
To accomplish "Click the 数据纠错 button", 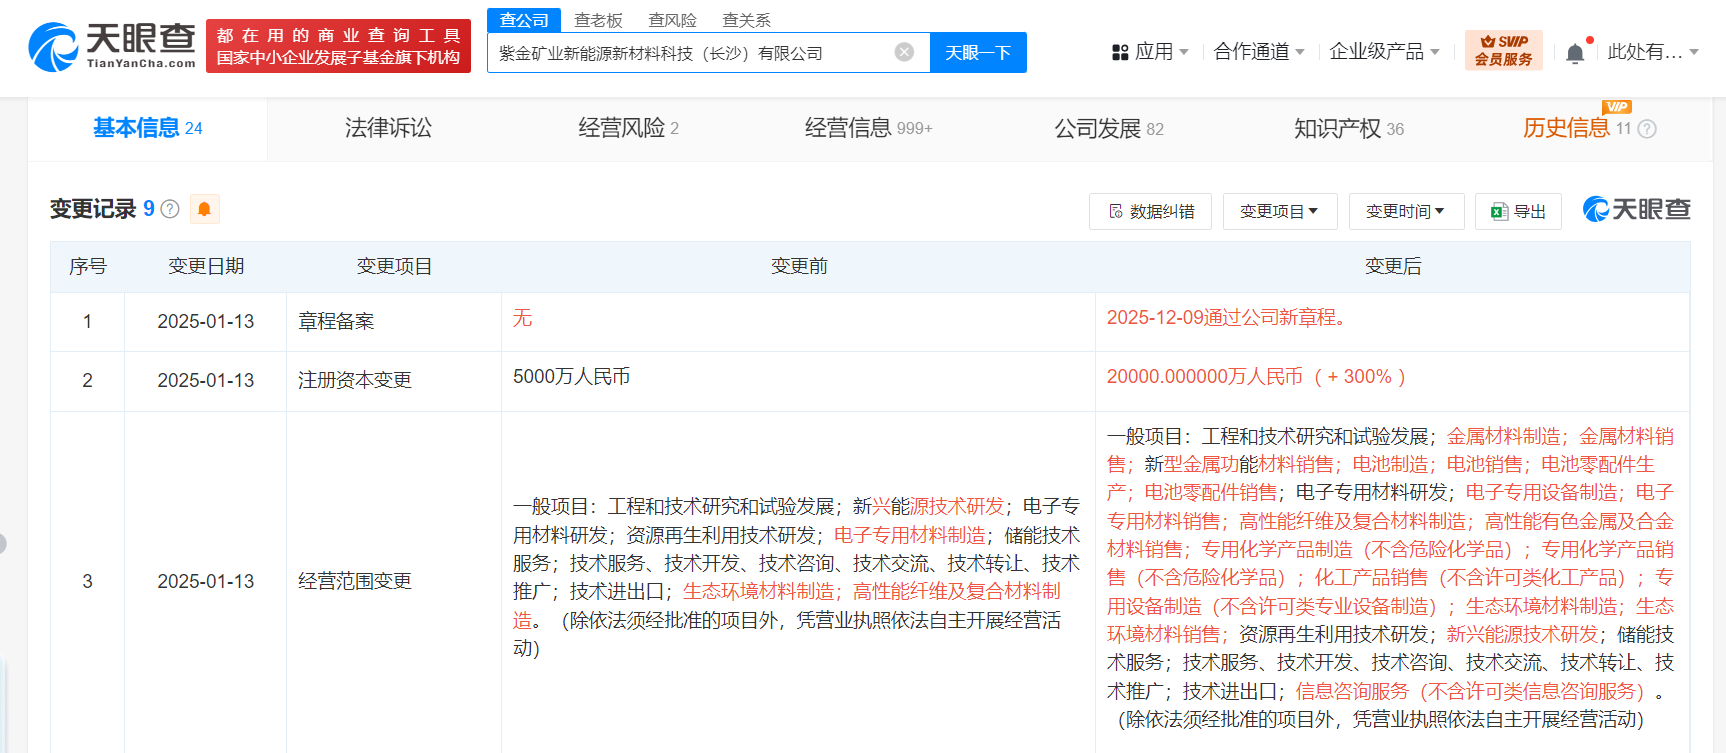I will tap(1150, 211).
